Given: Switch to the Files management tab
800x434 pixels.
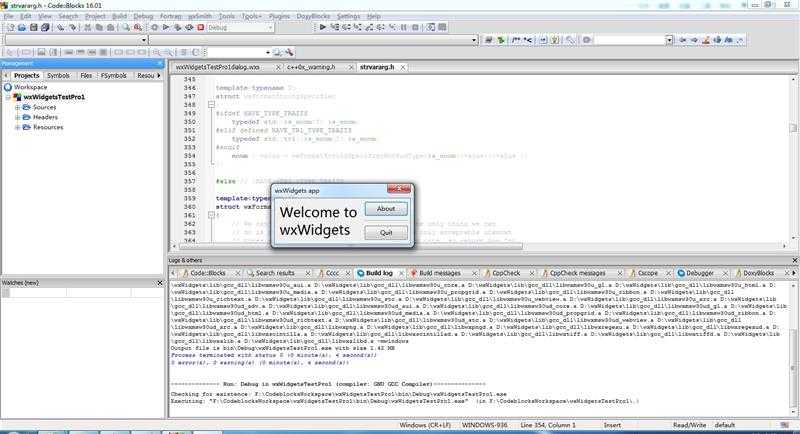Looking at the screenshot, I should tap(86, 75).
